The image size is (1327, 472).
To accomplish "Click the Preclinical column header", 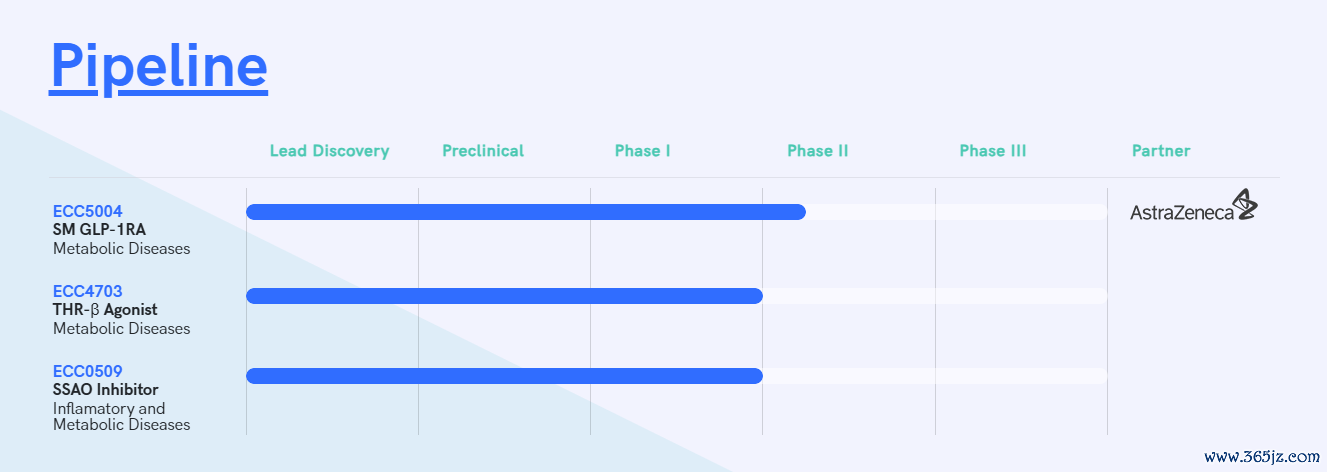I will 483,151.
